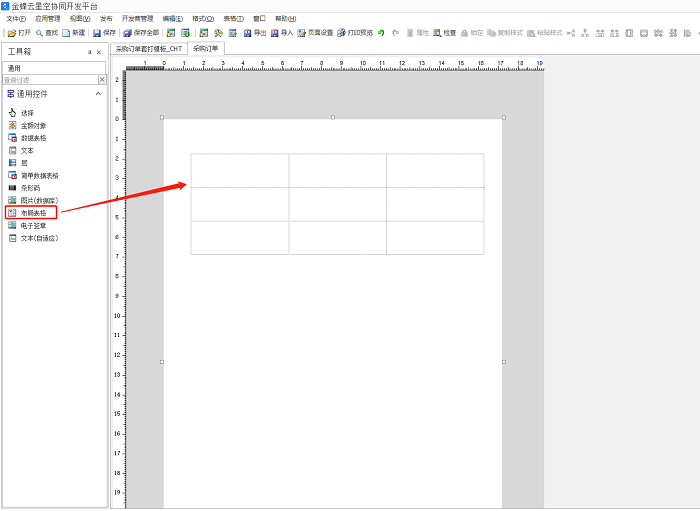This screenshot has height=511, width=700.
Task: Click the 导出 export button
Action: click(255, 33)
